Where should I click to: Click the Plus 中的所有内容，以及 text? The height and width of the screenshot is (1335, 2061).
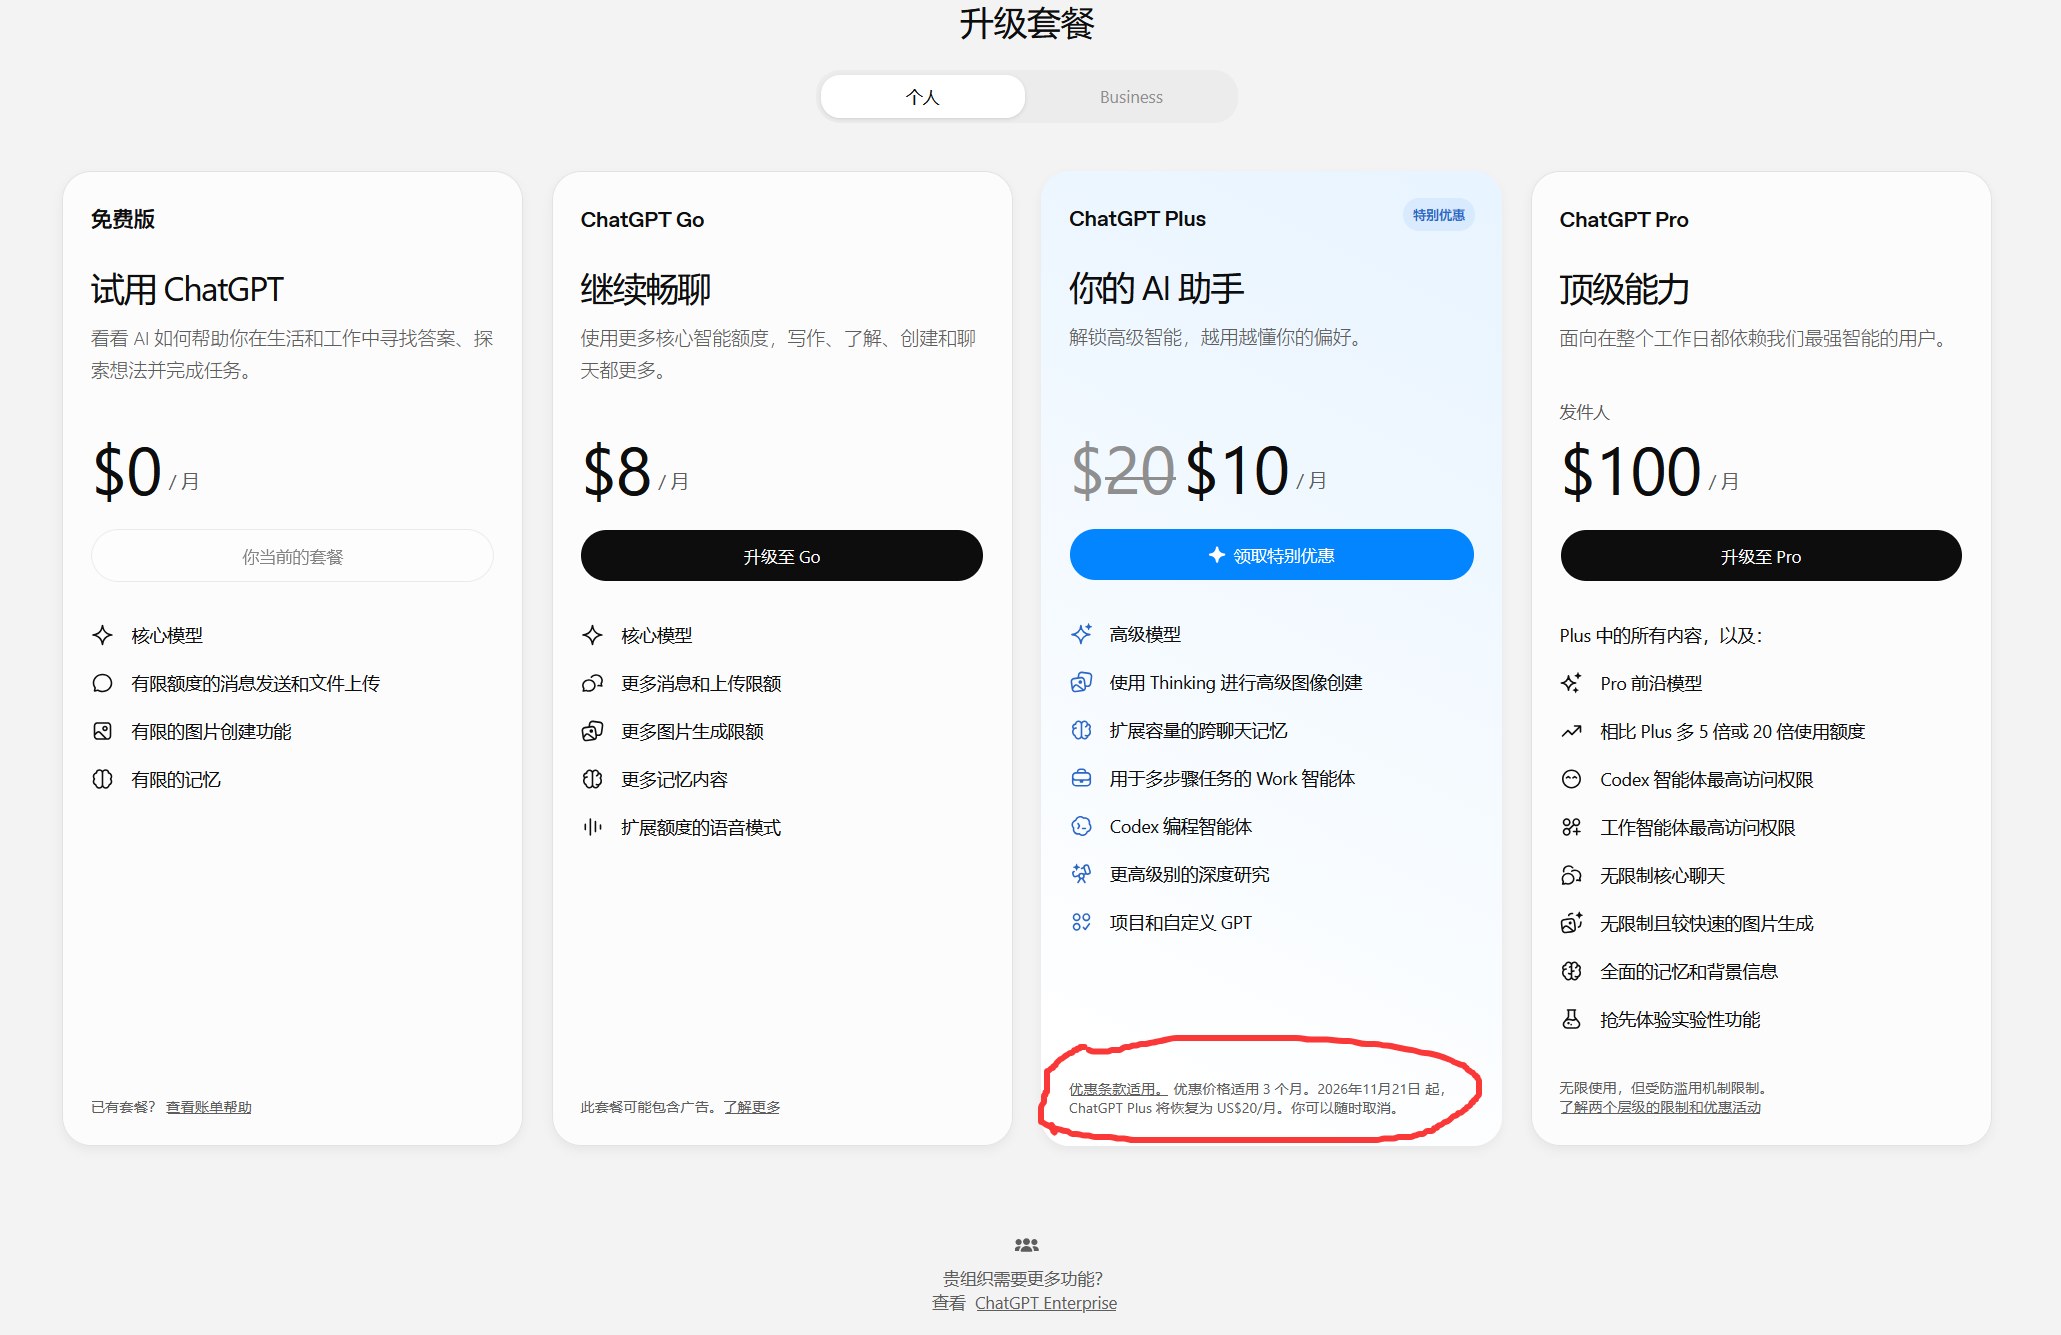pyautogui.click(x=1661, y=635)
